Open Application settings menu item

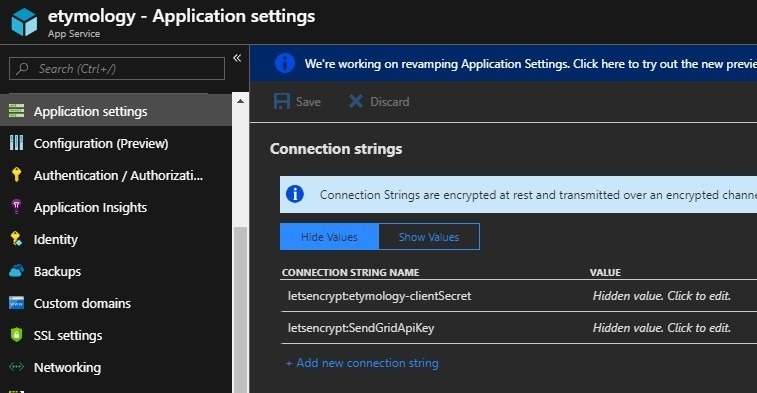[x=116, y=111]
